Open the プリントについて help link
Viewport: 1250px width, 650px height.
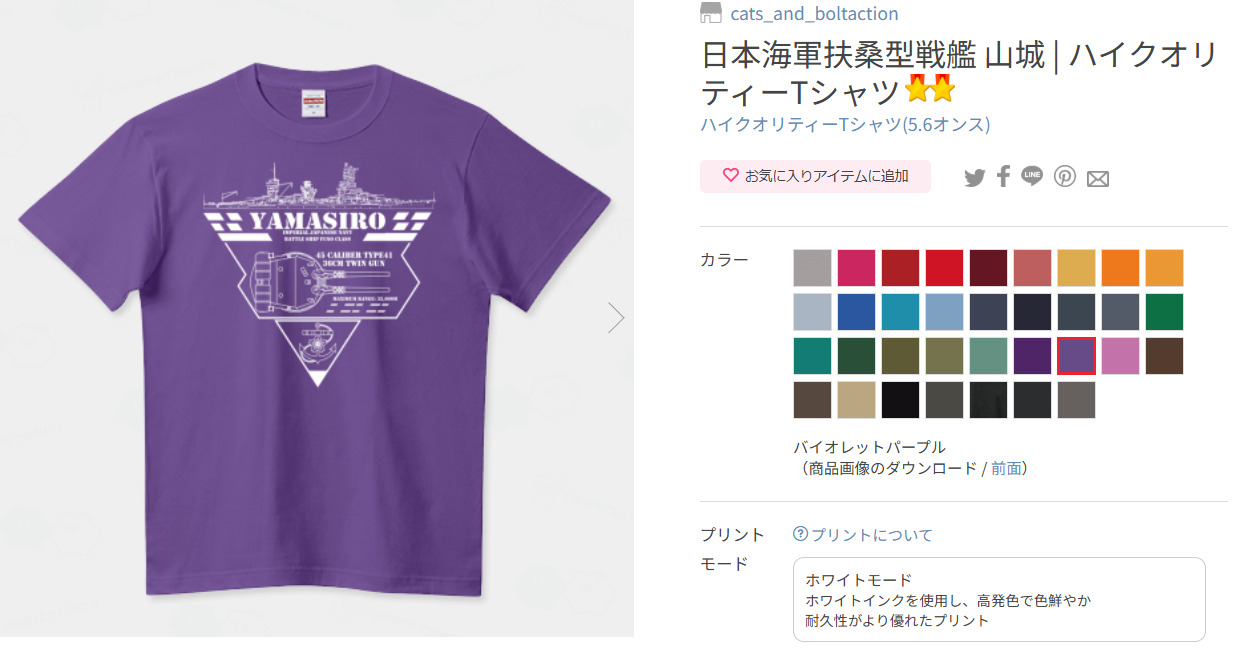click(871, 535)
